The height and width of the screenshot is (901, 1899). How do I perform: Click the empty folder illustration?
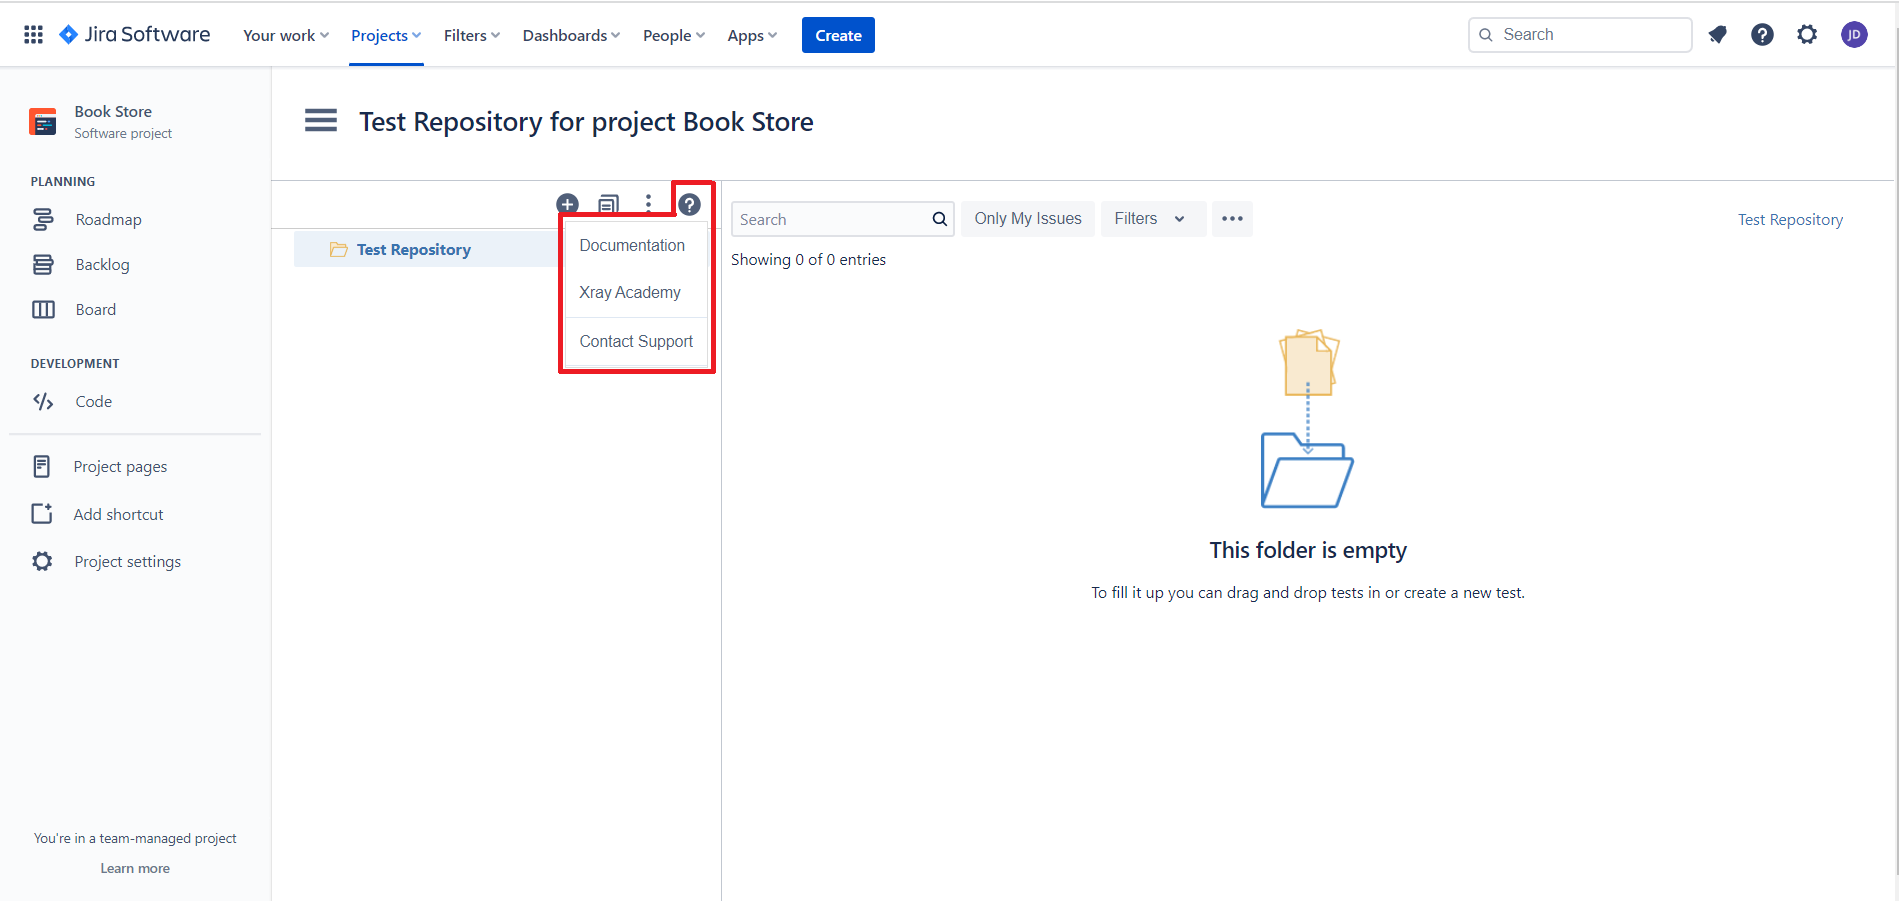pos(1308,418)
